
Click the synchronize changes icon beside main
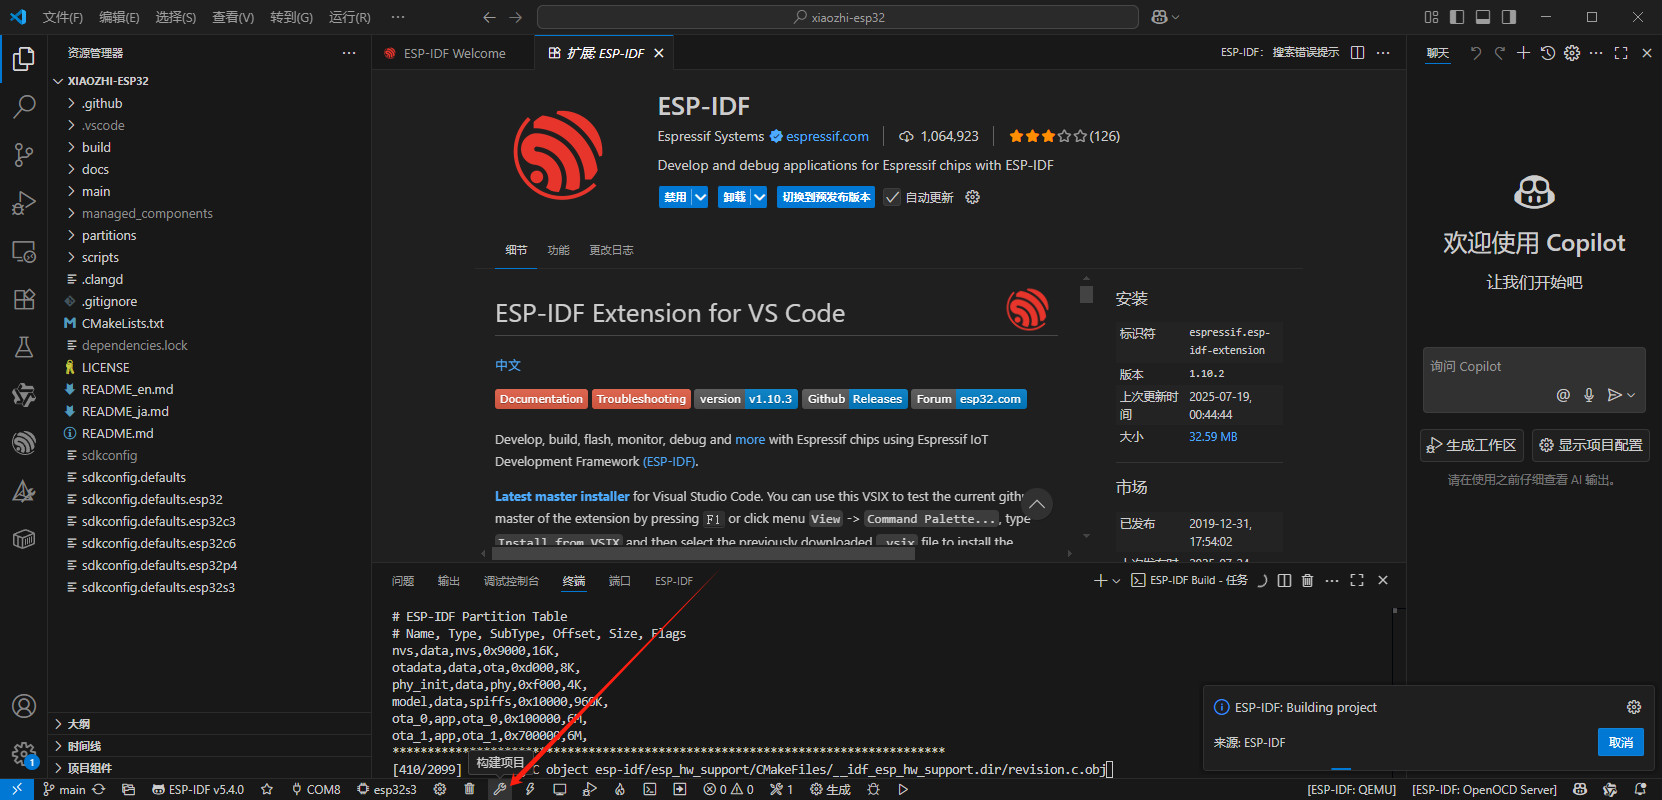(x=98, y=789)
